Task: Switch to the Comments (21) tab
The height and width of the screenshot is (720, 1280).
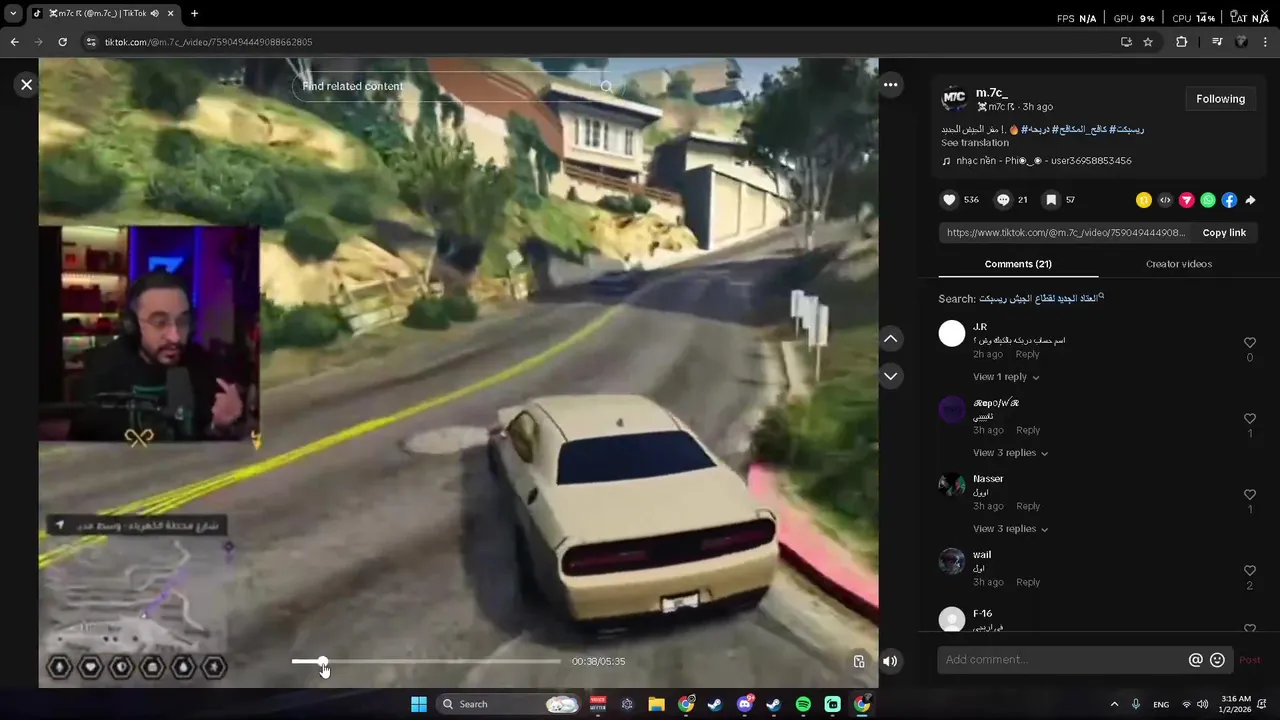Action: [1018, 264]
